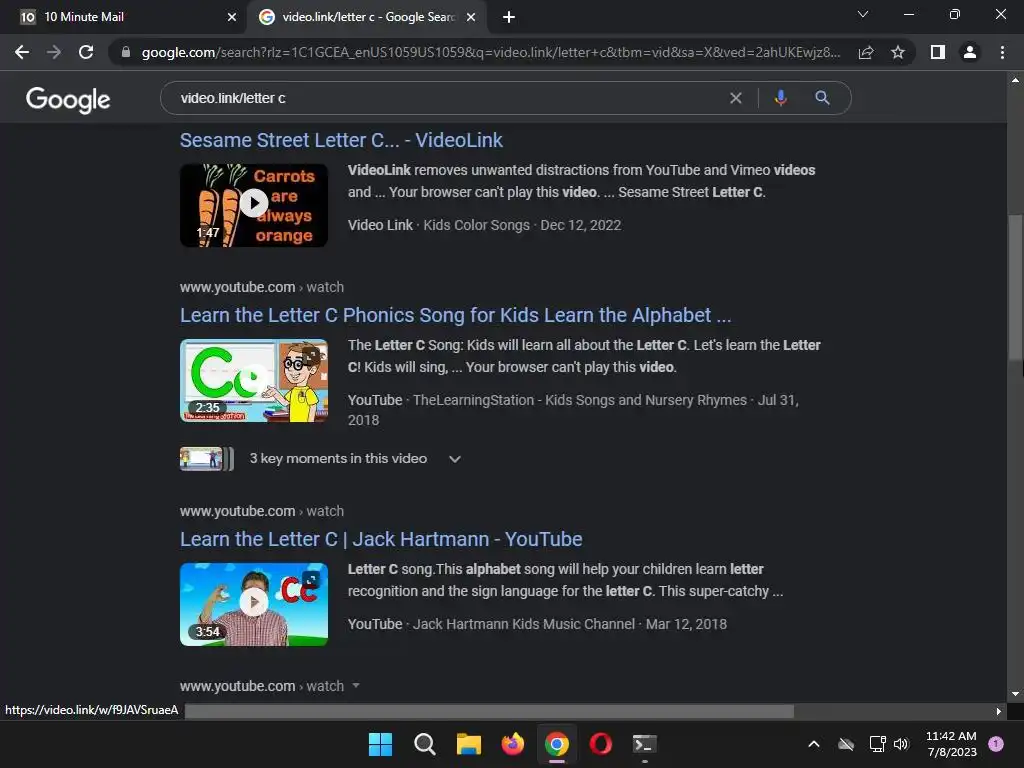Open a new browser tab
The height and width of the screenshot is (768, 1024).
coord(509,17)
